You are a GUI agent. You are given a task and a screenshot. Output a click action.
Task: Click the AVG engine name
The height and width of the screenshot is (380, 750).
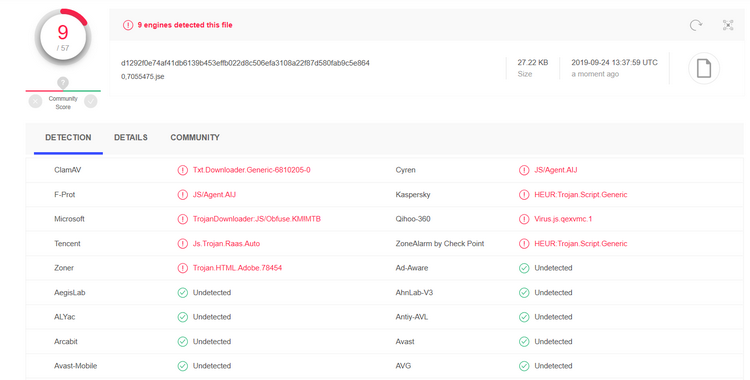(x=403, y=366)
